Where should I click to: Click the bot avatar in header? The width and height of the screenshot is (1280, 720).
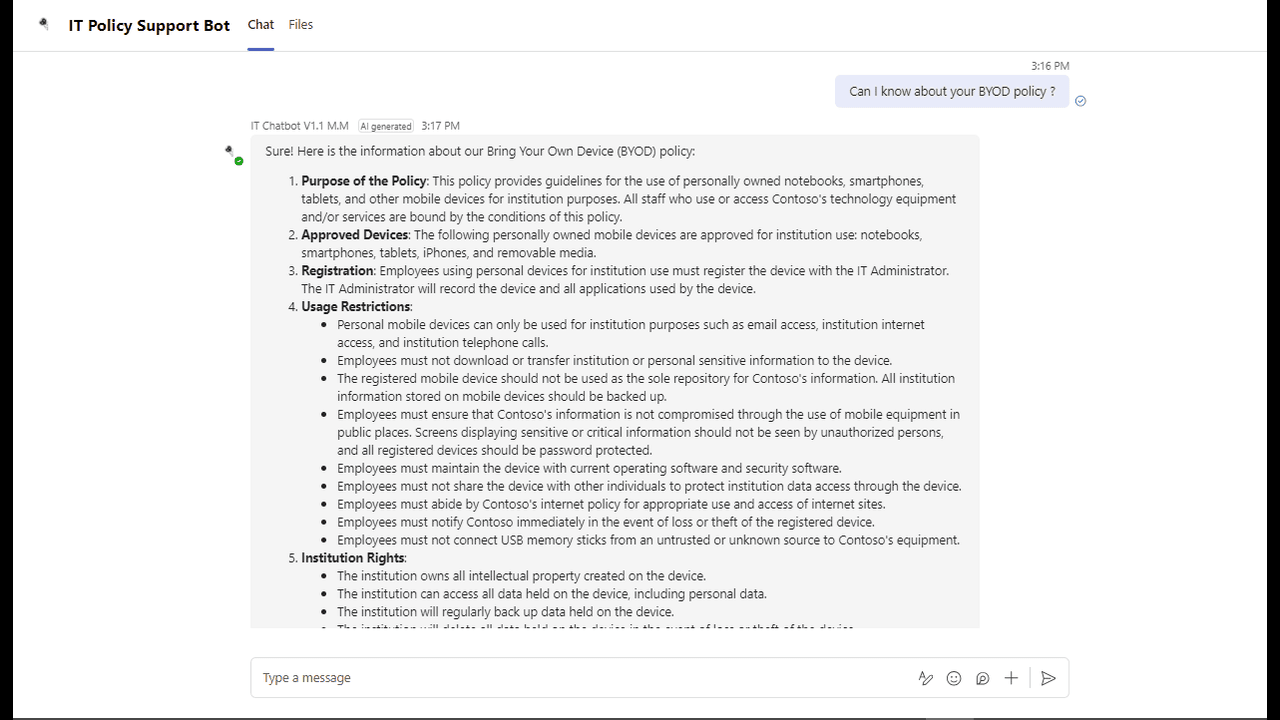44,25
